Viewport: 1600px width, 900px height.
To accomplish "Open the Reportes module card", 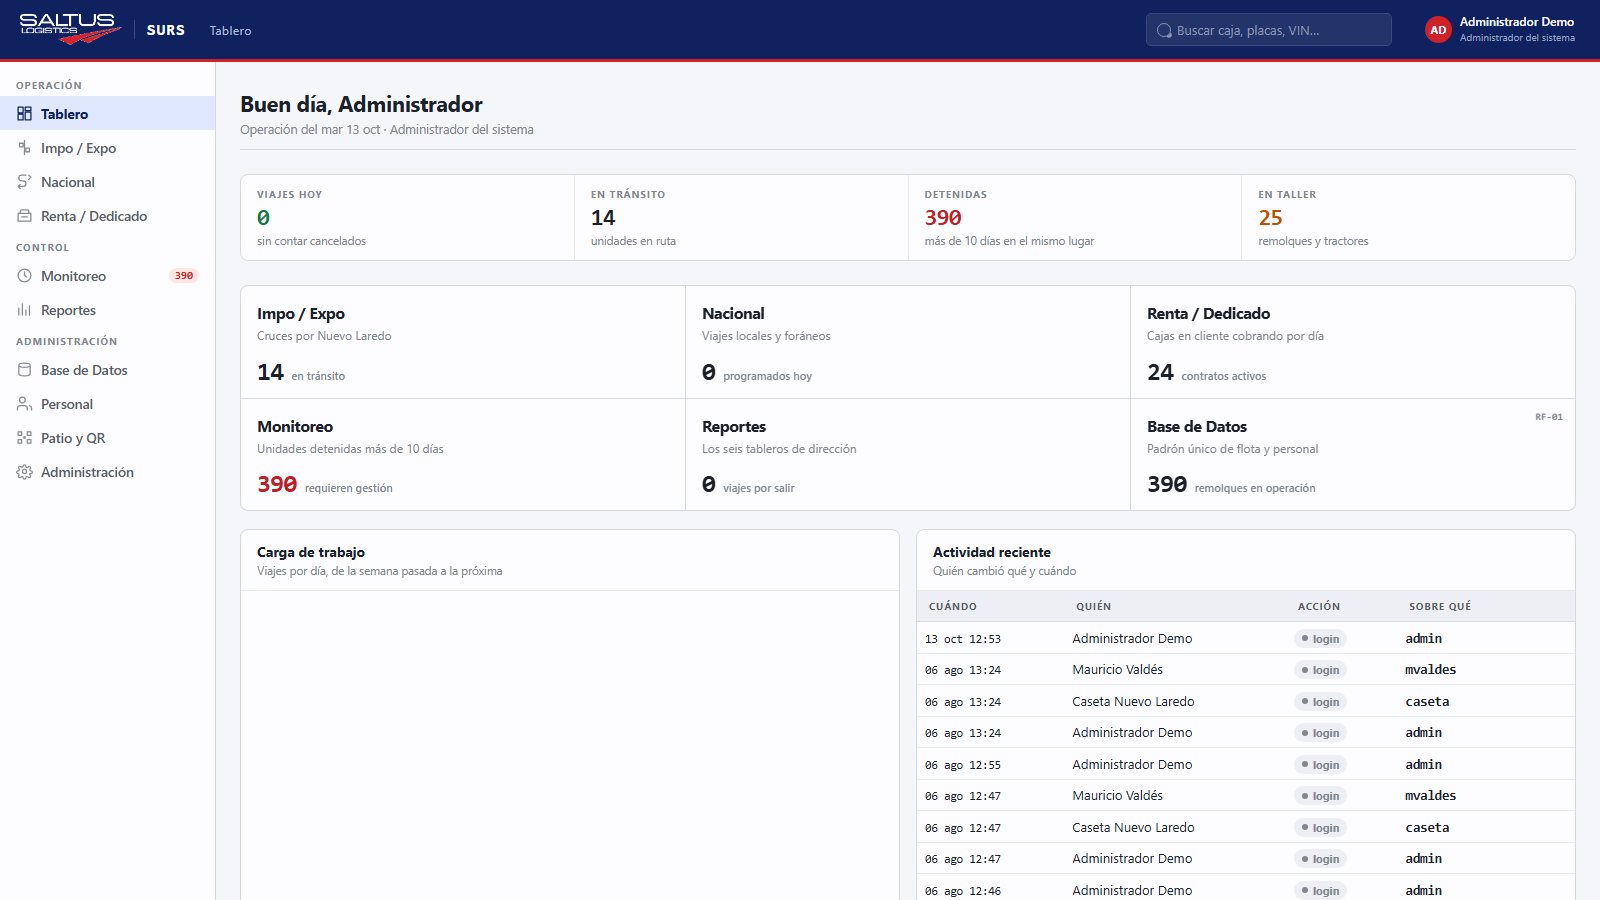I will [908, 455].
